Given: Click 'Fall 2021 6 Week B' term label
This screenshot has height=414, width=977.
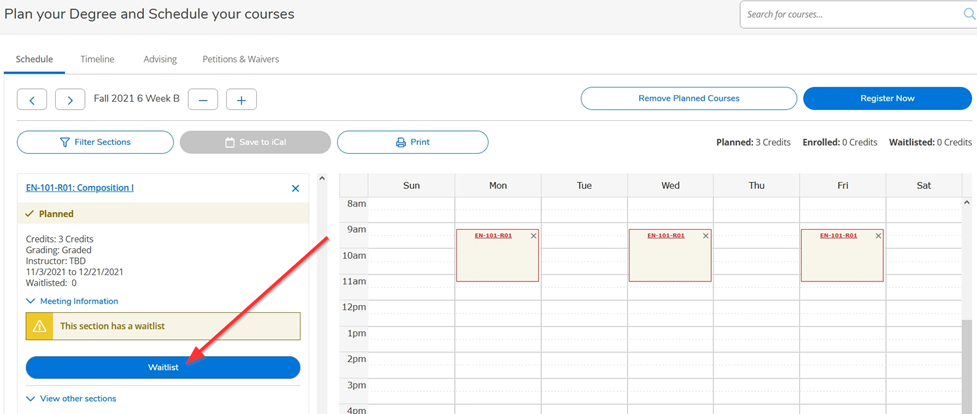Looking at the screenshot, I should [x=136, y=99].
